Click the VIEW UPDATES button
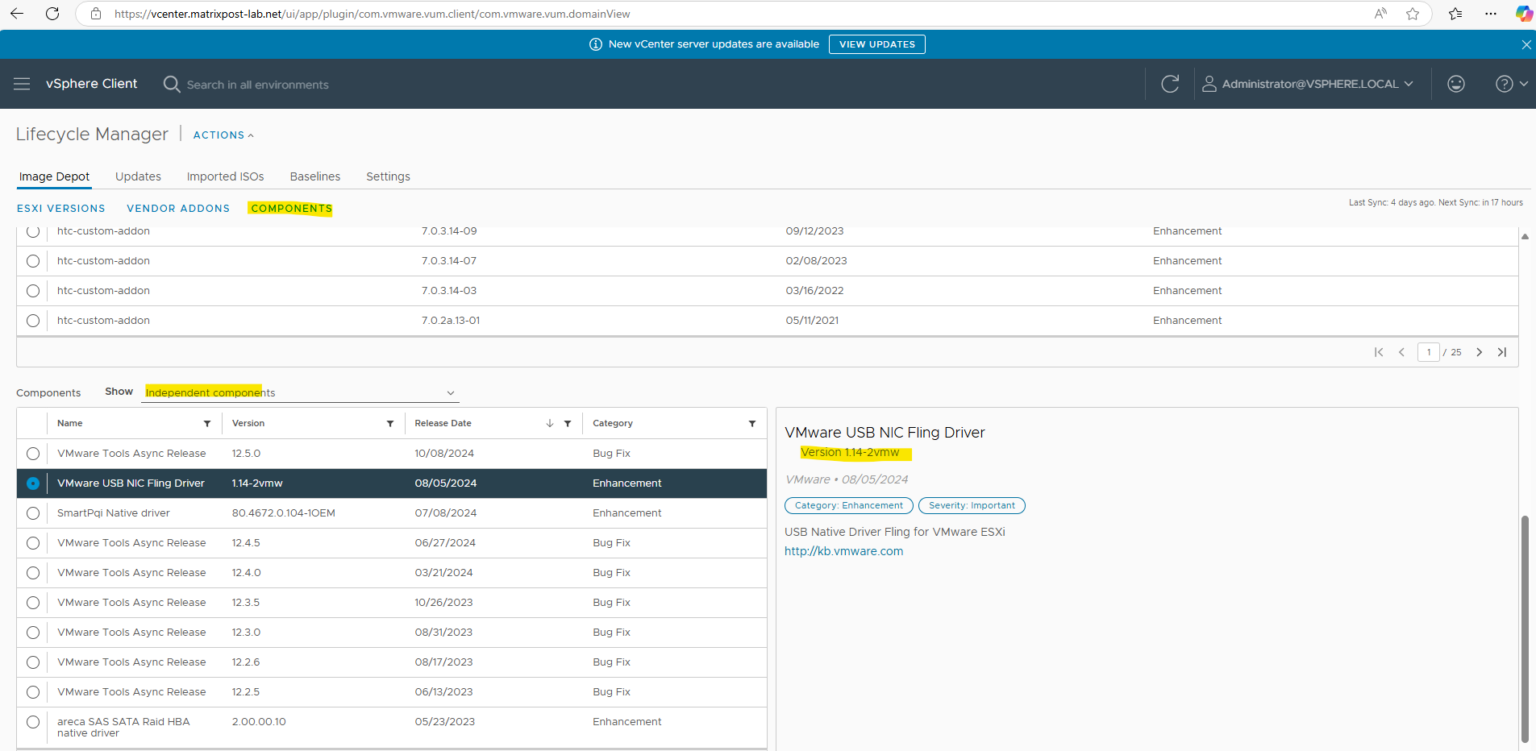The width and height of the screenshot is (1536, 751). pos(877,44)
